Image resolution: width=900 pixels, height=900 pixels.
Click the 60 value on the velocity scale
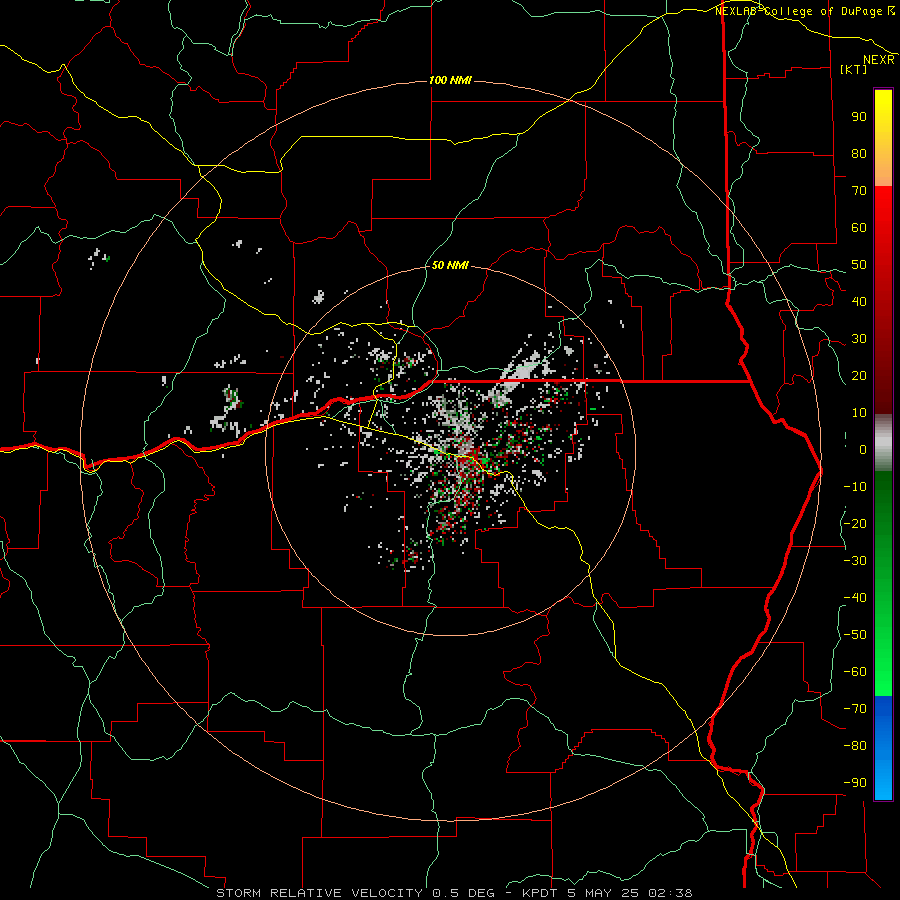click(x=859, y=228)
